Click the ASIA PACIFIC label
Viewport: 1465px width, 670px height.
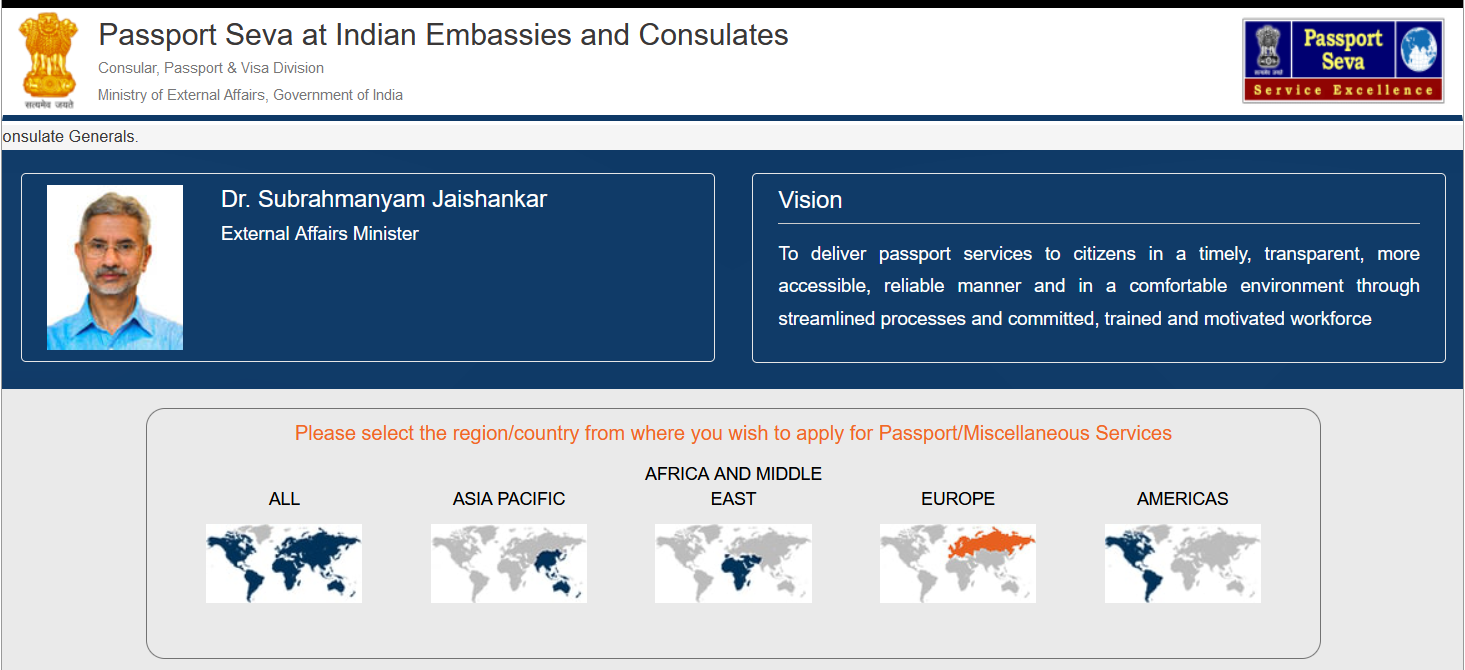pos(509,499)
